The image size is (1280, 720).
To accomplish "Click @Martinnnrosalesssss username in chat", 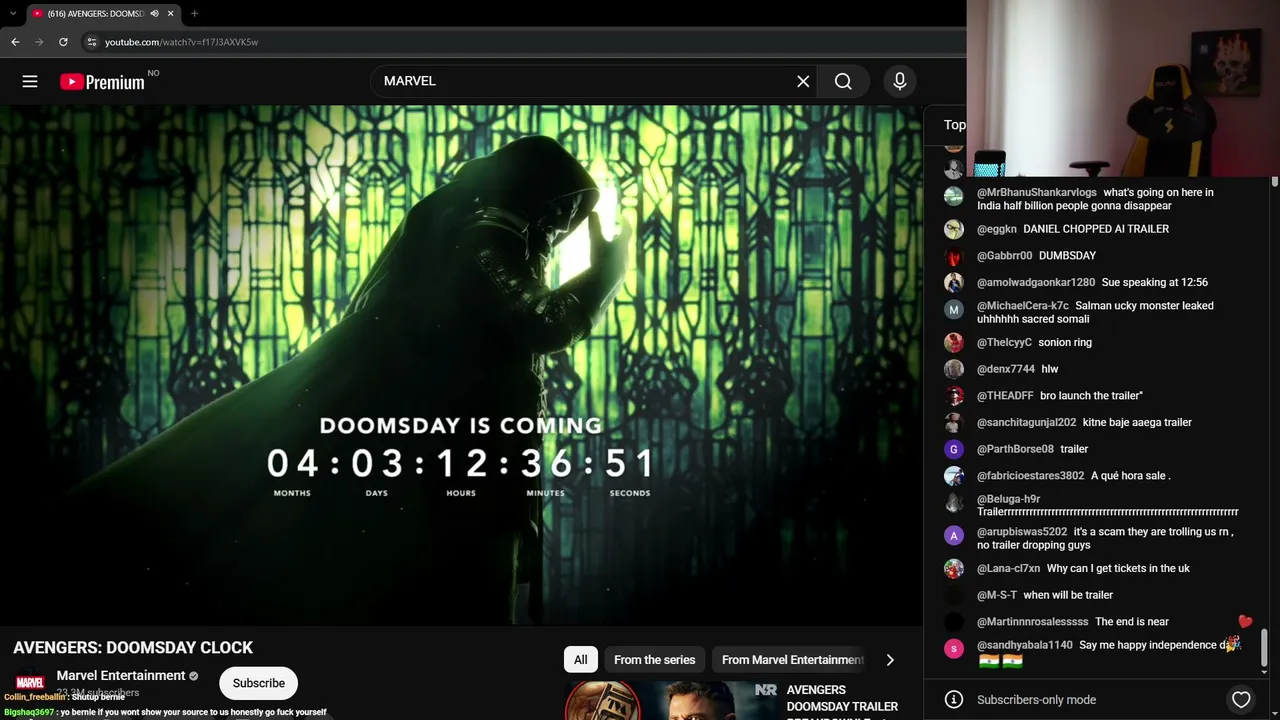I will tap(1033, 622).
